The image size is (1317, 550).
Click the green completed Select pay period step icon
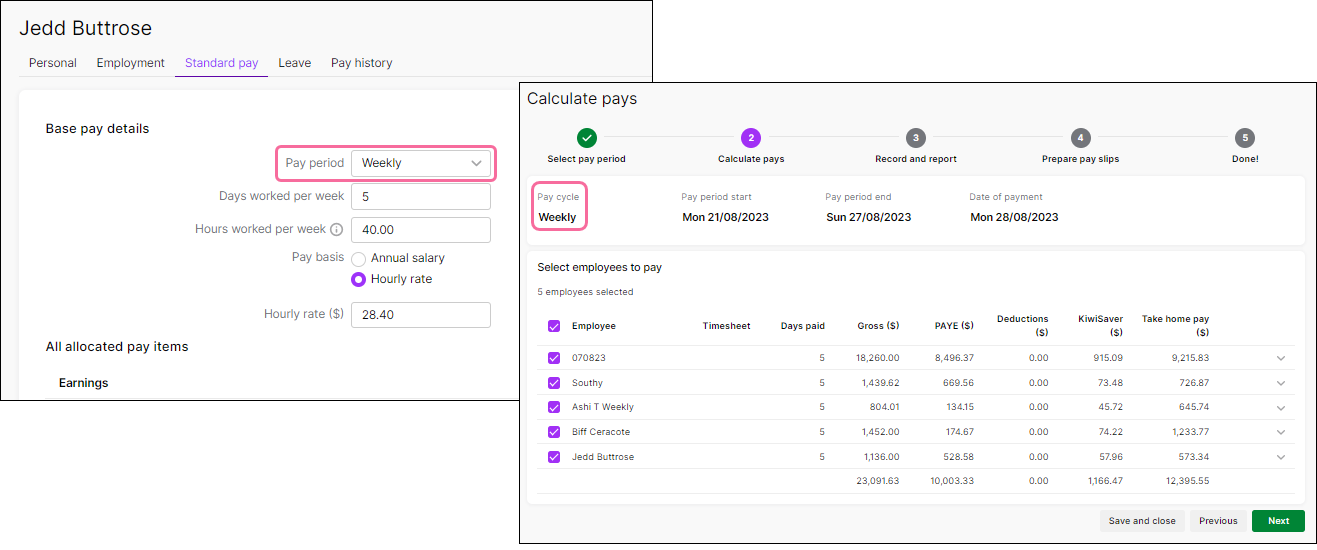587,138
